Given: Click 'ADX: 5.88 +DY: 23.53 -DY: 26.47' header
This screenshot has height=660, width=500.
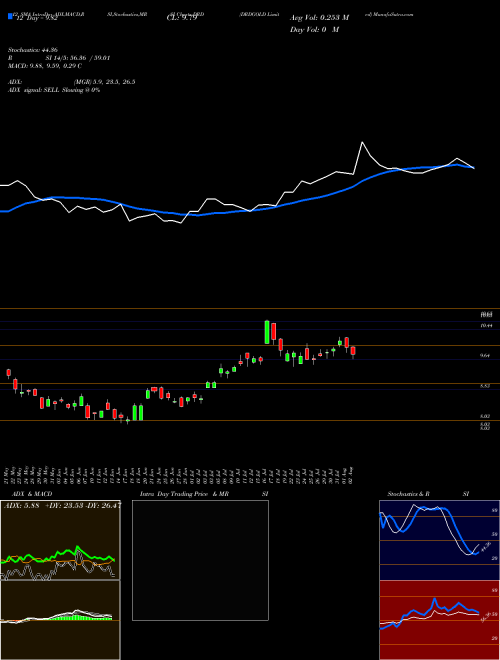Looking at the screenshot, I should coord(62,506).
